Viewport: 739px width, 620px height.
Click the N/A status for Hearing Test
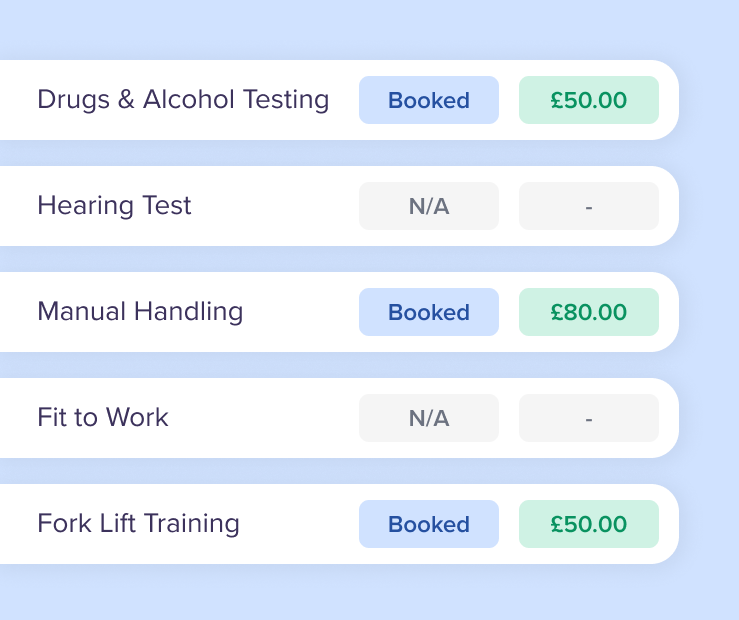(x=429, y=206)
